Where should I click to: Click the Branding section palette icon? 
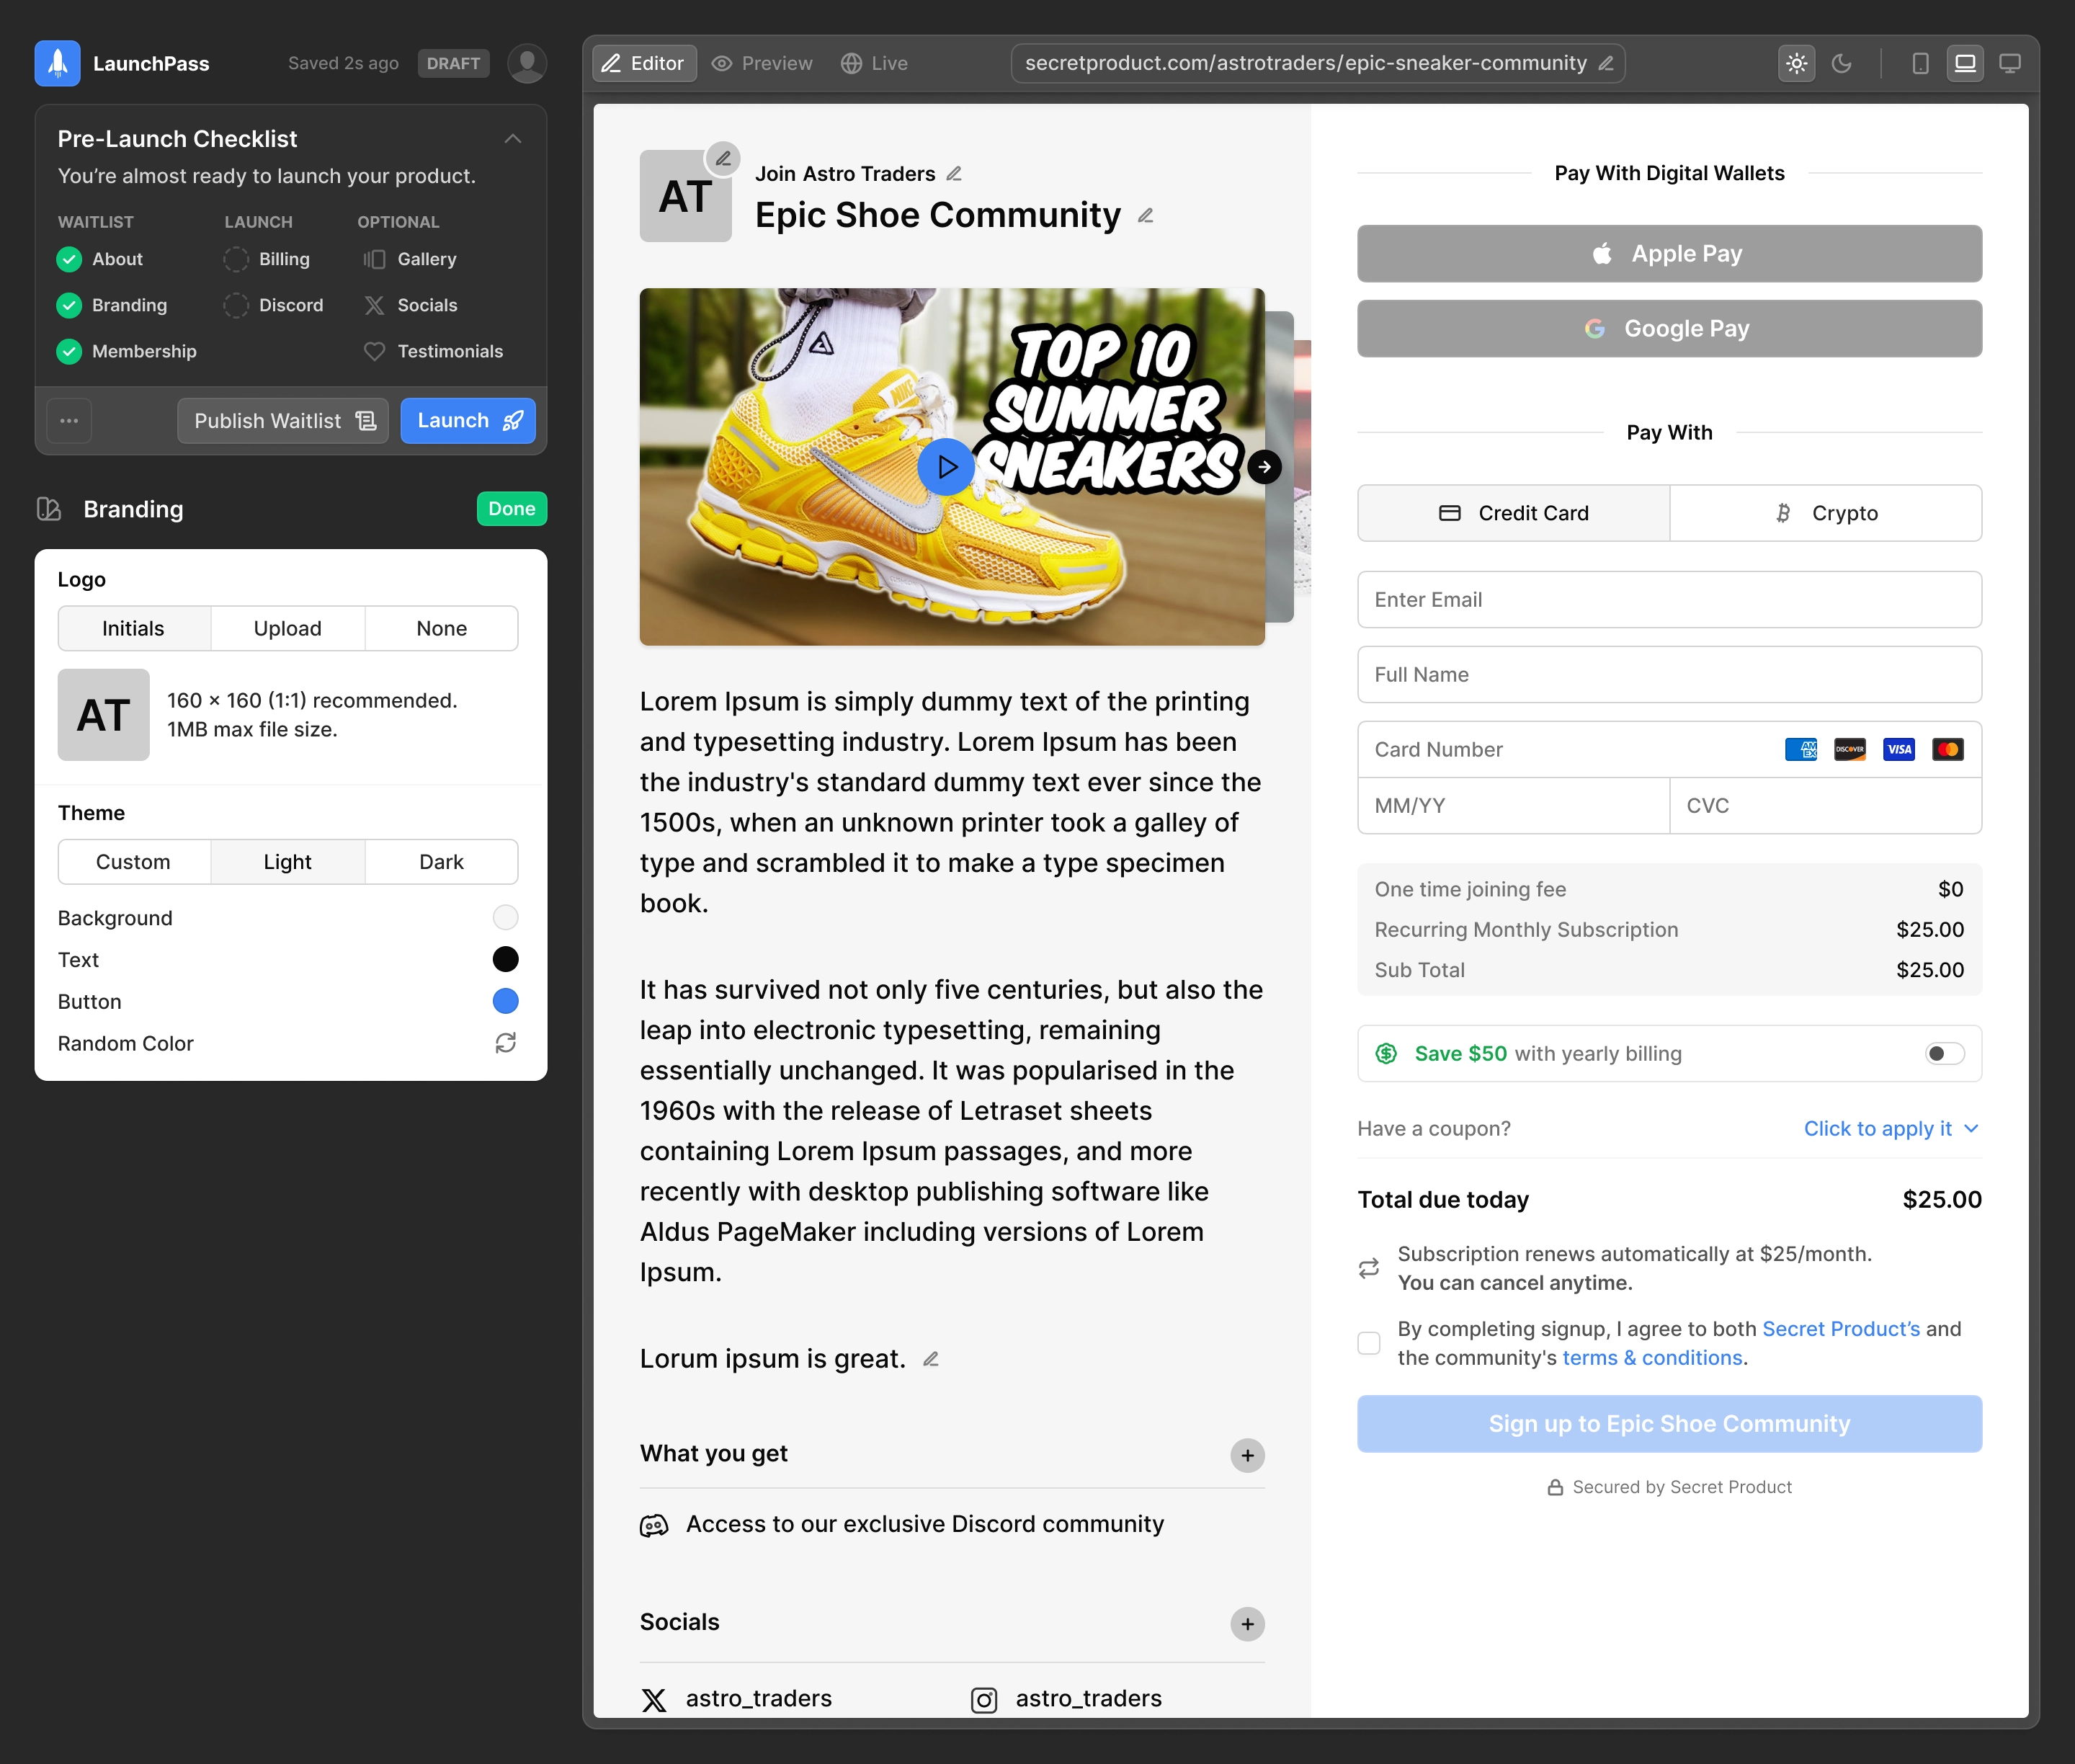point(49,509)
